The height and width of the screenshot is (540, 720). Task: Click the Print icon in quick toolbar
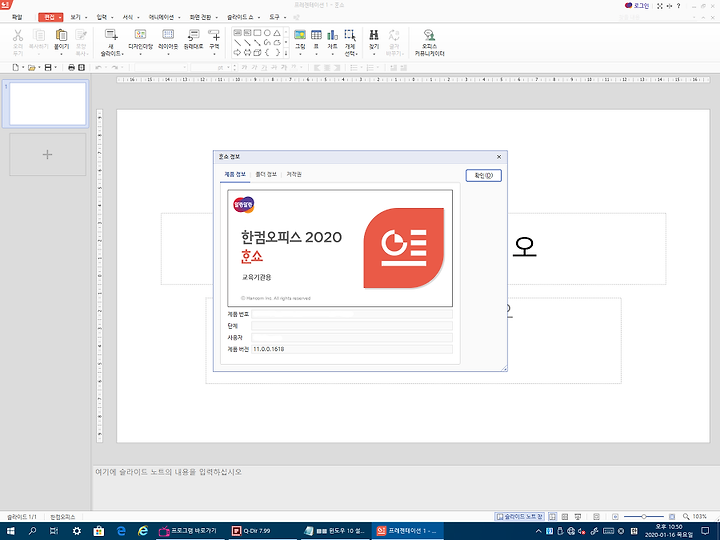pos(71,68)
